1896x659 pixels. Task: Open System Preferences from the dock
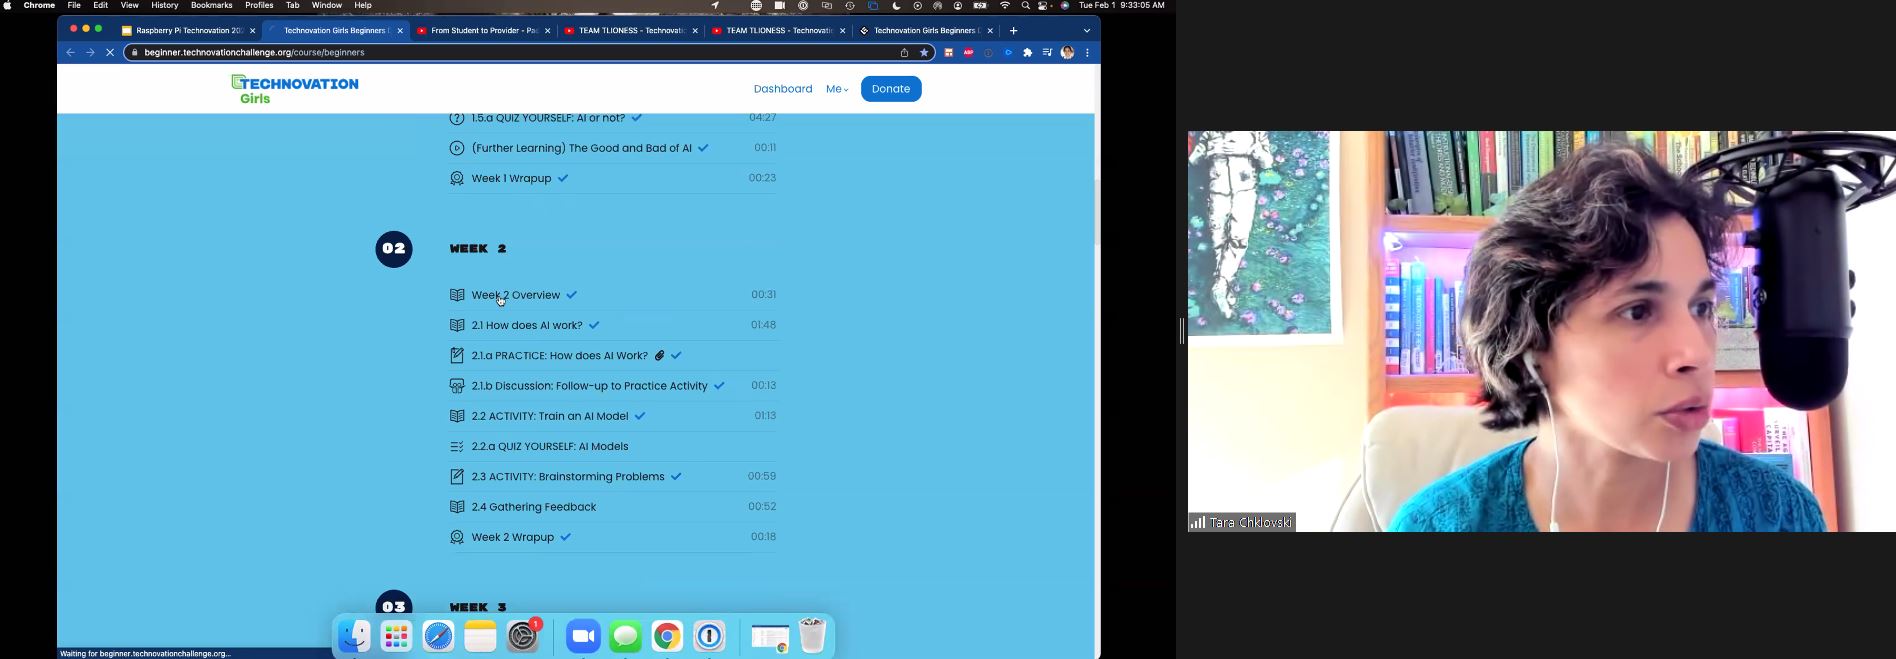tap(523, 636)
